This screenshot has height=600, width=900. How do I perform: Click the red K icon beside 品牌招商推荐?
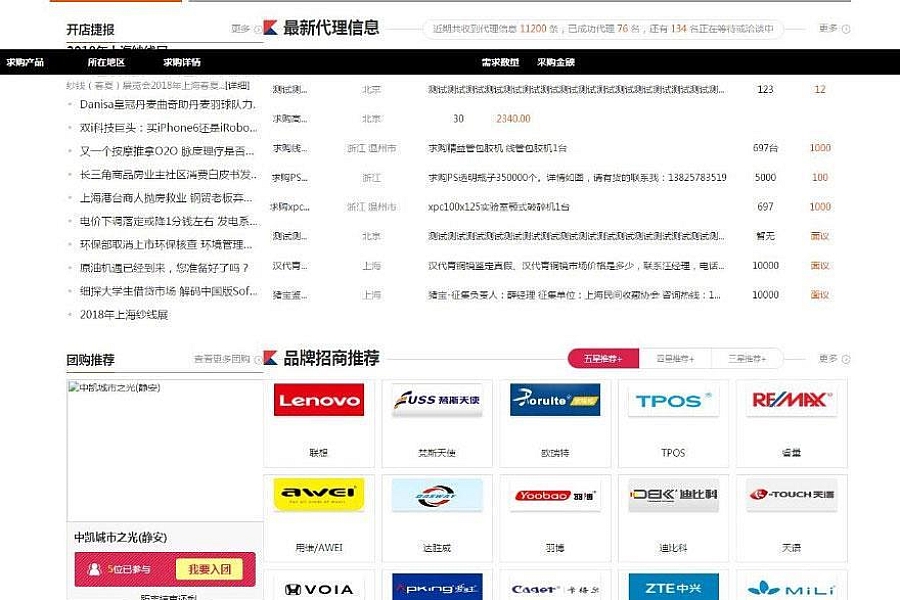click(270, 358)
